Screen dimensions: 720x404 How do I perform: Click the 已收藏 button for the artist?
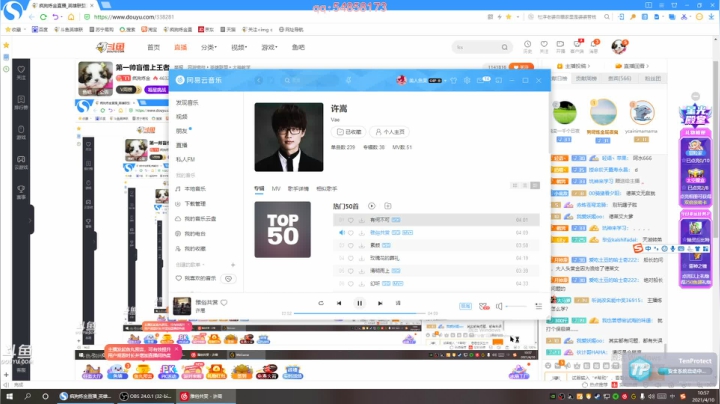pos(349,132)
